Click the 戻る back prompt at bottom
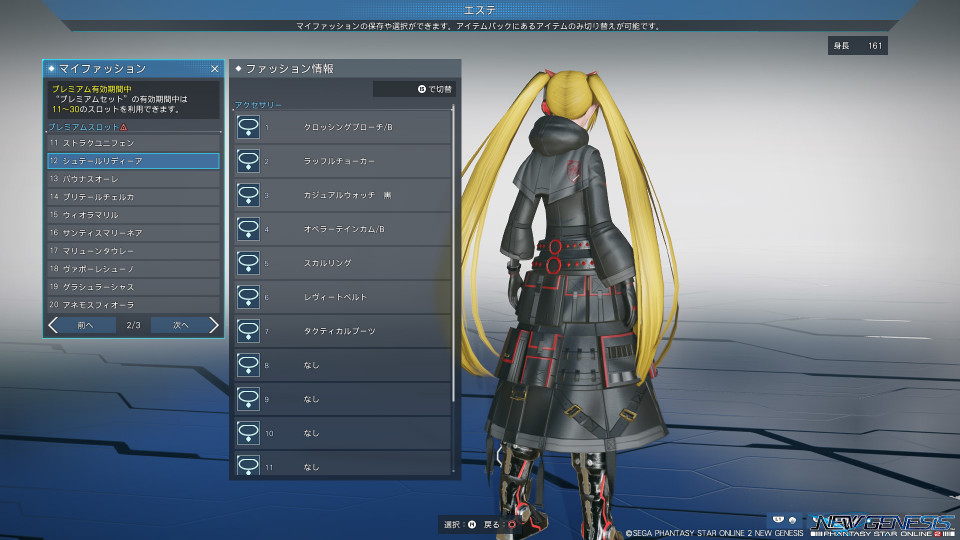The width and height of the screenshot is (960, 540). tap(500, 525)
